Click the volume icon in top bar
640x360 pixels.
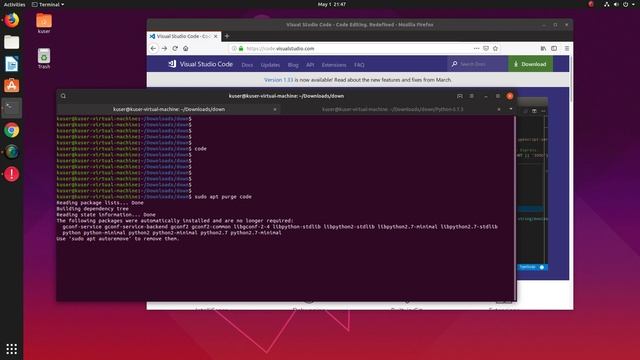[x=616, y=4]
